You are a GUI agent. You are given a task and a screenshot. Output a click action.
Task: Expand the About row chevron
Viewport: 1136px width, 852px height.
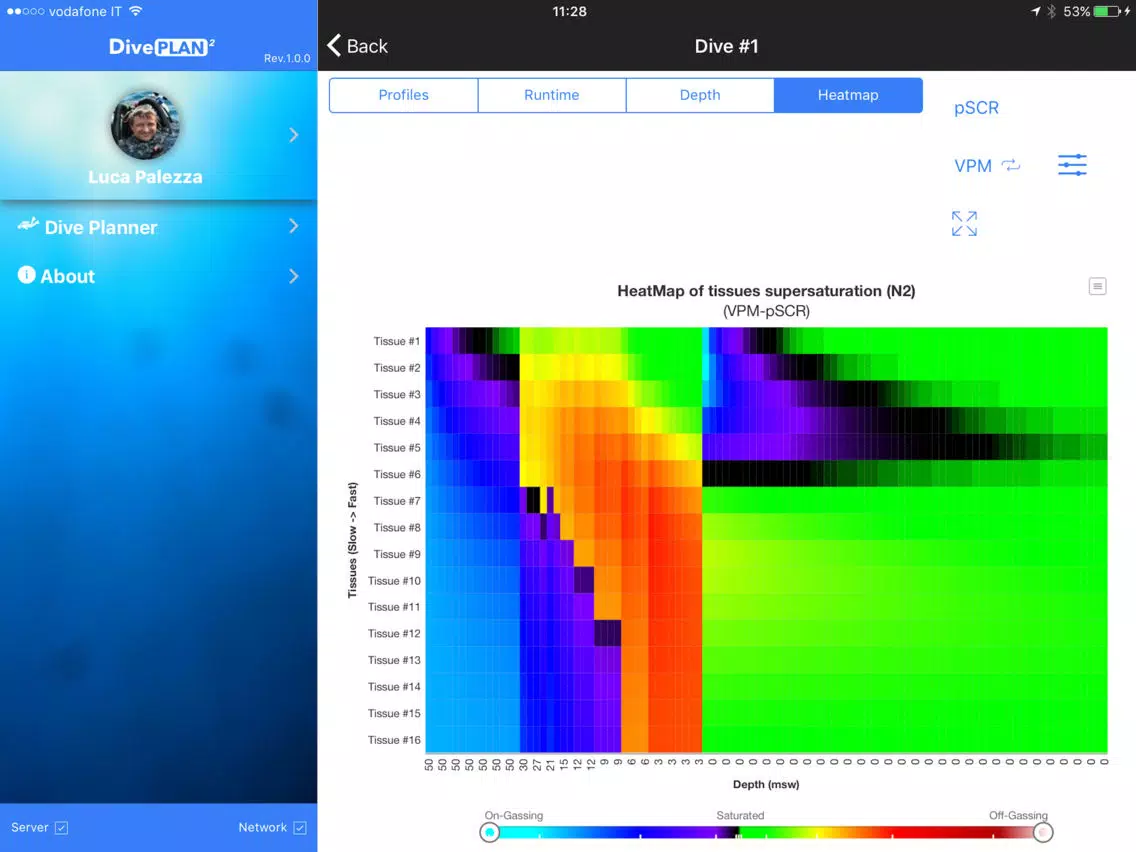point(293,276)
